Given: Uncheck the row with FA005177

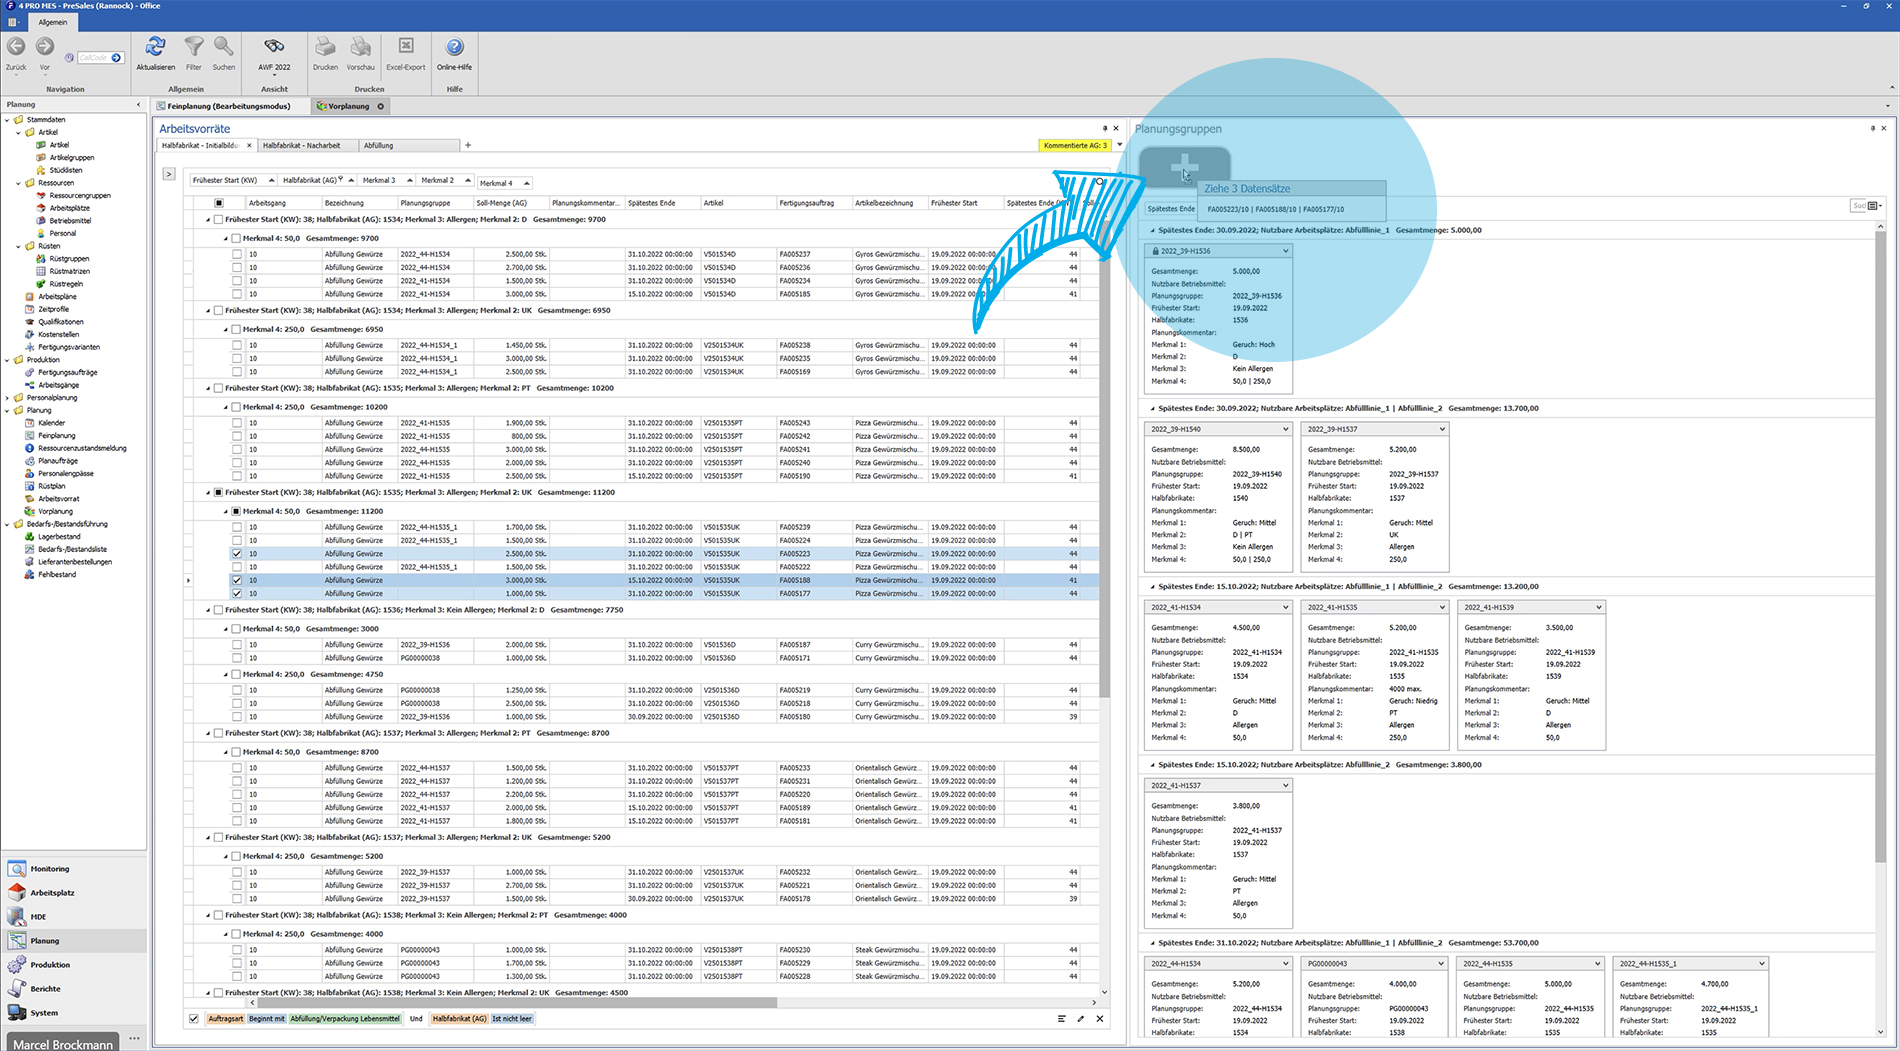Looking at the screenshot, I should 237,593.
